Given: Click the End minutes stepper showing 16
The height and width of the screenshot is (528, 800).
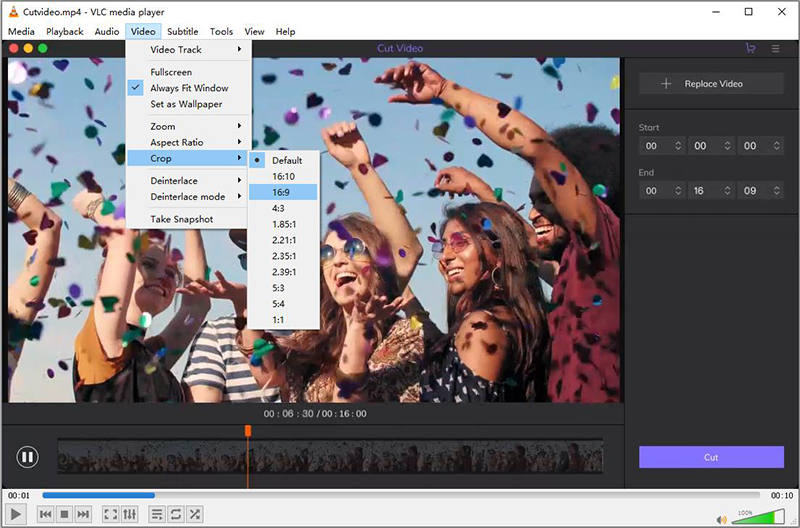Looking at the screenshot, I should point(727,191).
